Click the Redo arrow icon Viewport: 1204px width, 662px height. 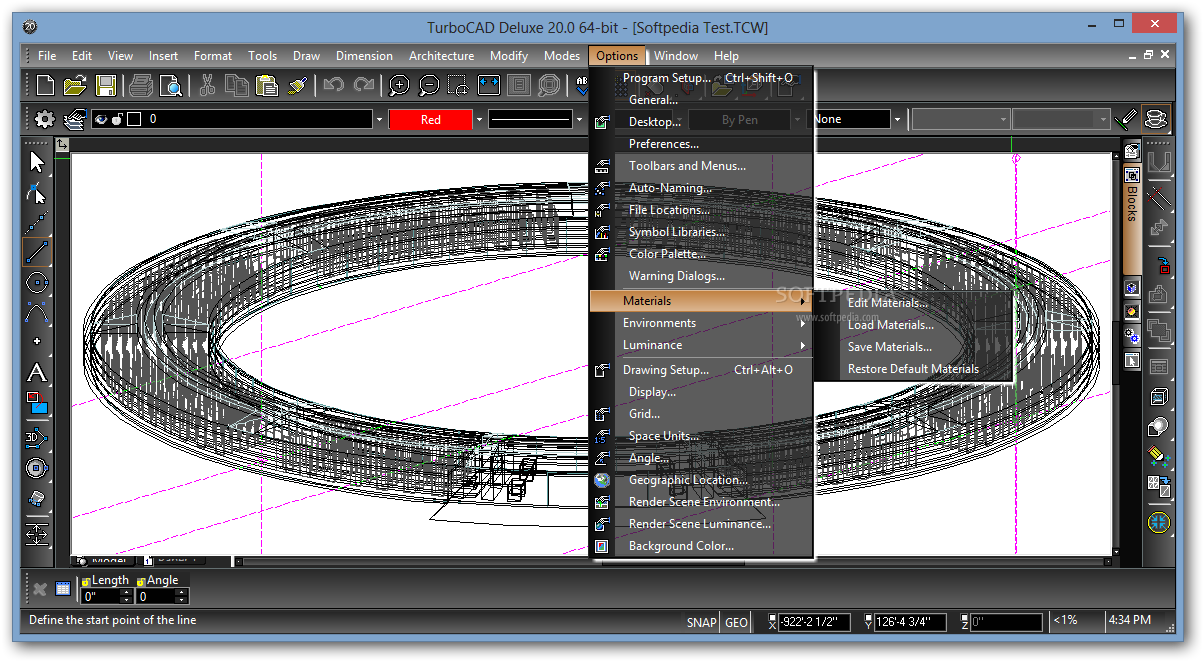click(x=363, y=86)
